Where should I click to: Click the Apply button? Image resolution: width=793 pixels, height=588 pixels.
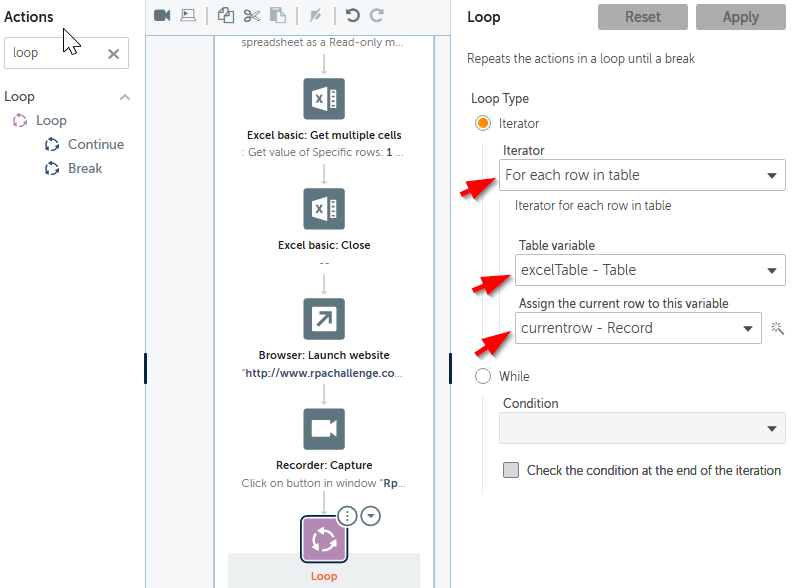point(741,17)
